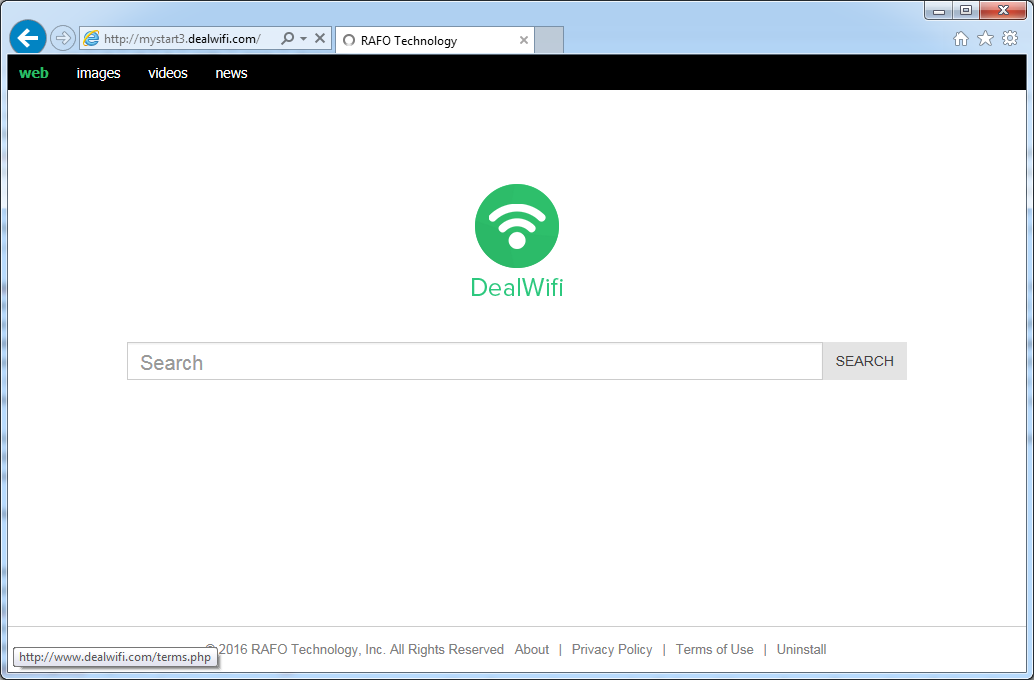Screen dimensions: 1034x680
Task: Go back with the blue back arrow
Action: (x=28, y=38)
